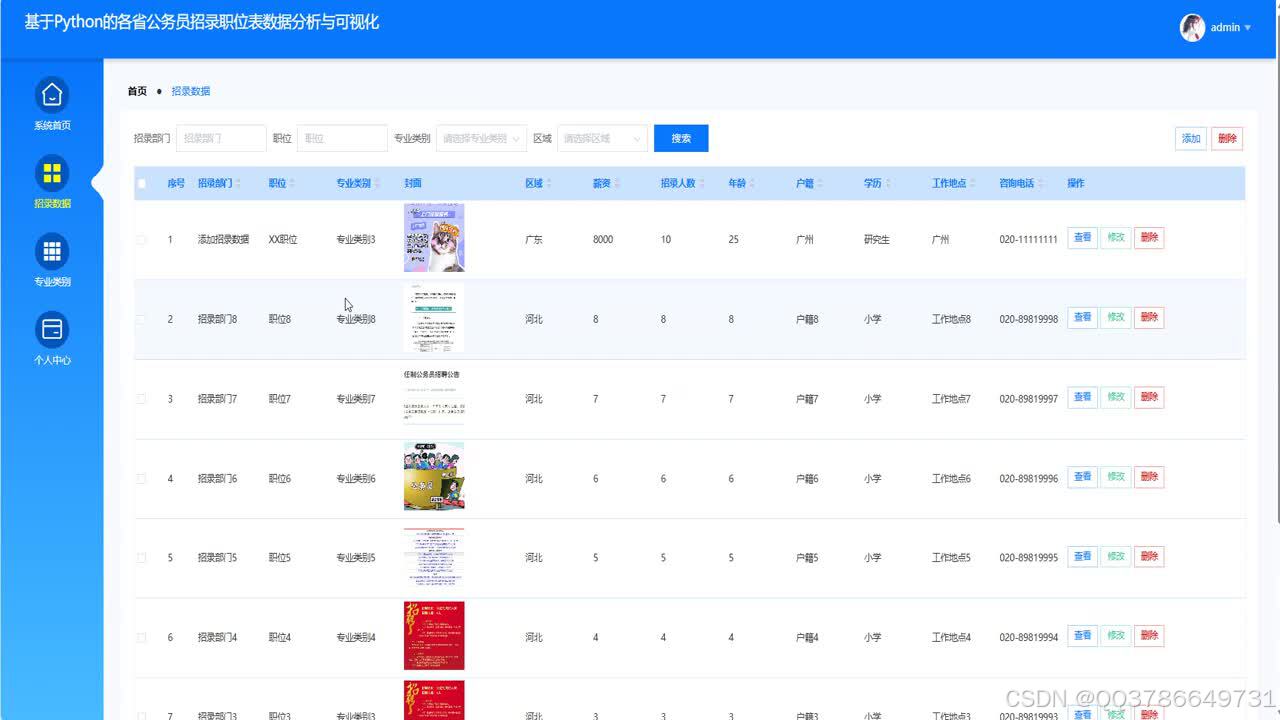Expand the admin user menu arrow
Image resolution: width=1280 pixels, height=720 pixels.
coord(1248,28)
